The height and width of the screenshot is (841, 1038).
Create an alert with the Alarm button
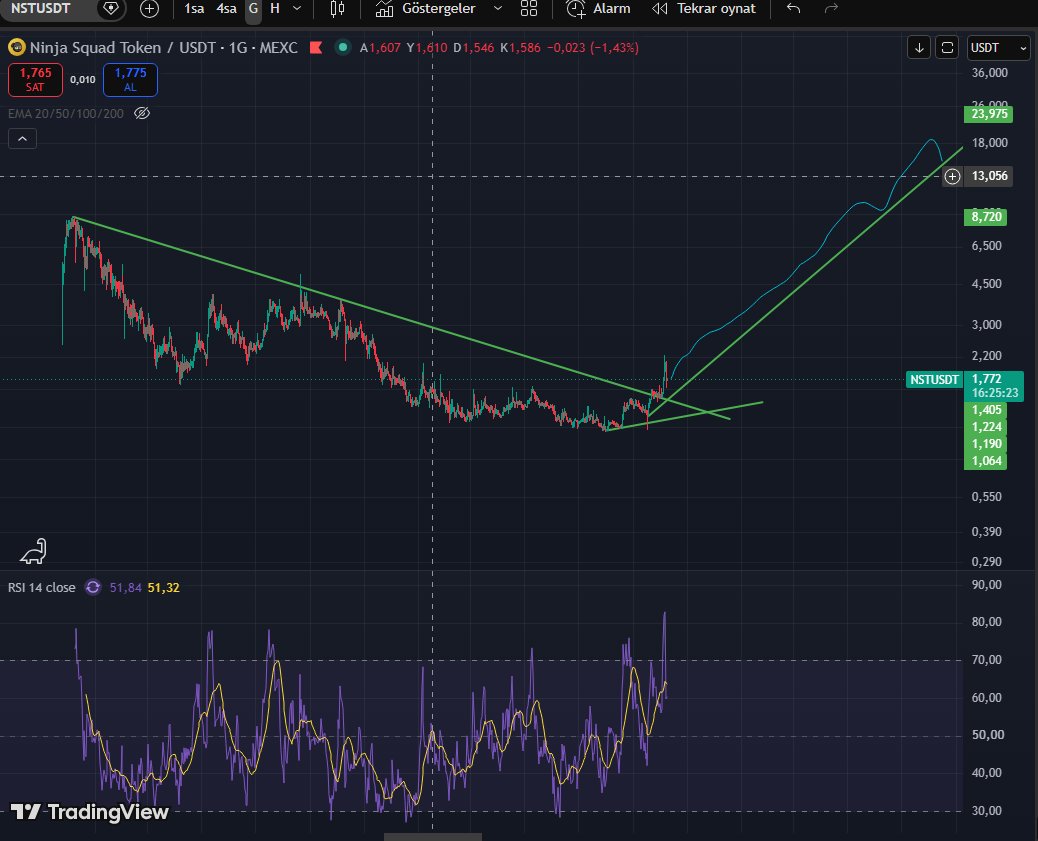click(x=599, y=9)
